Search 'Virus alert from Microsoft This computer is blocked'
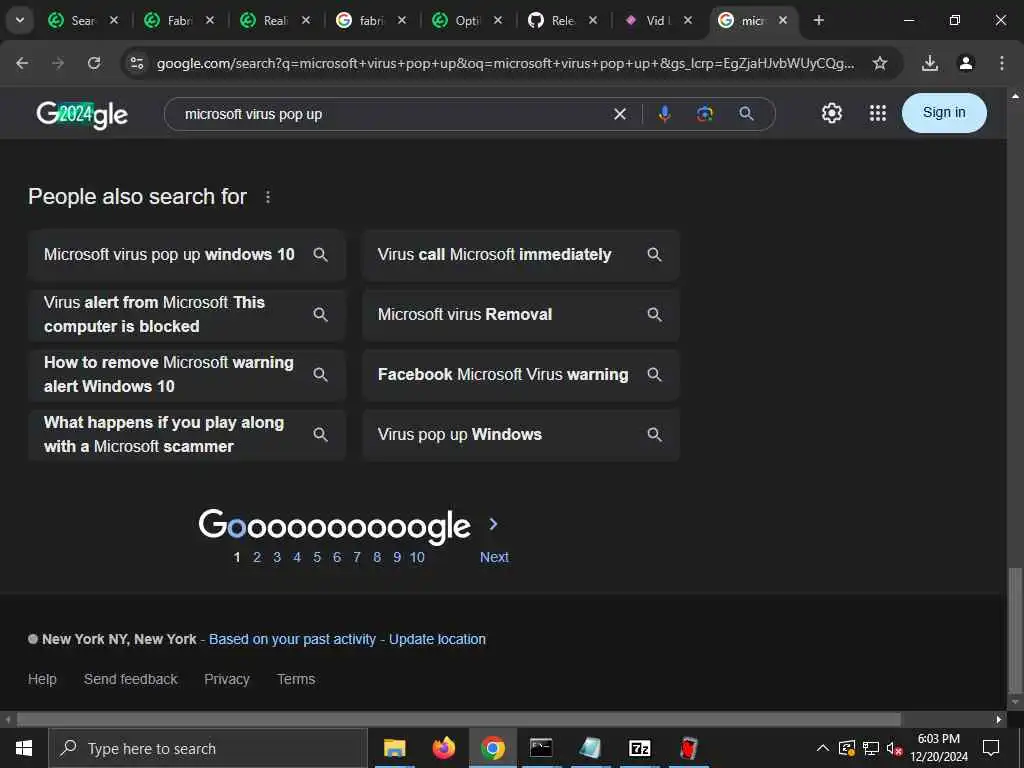Screen dimensions: 1024x768 point(187,315)
